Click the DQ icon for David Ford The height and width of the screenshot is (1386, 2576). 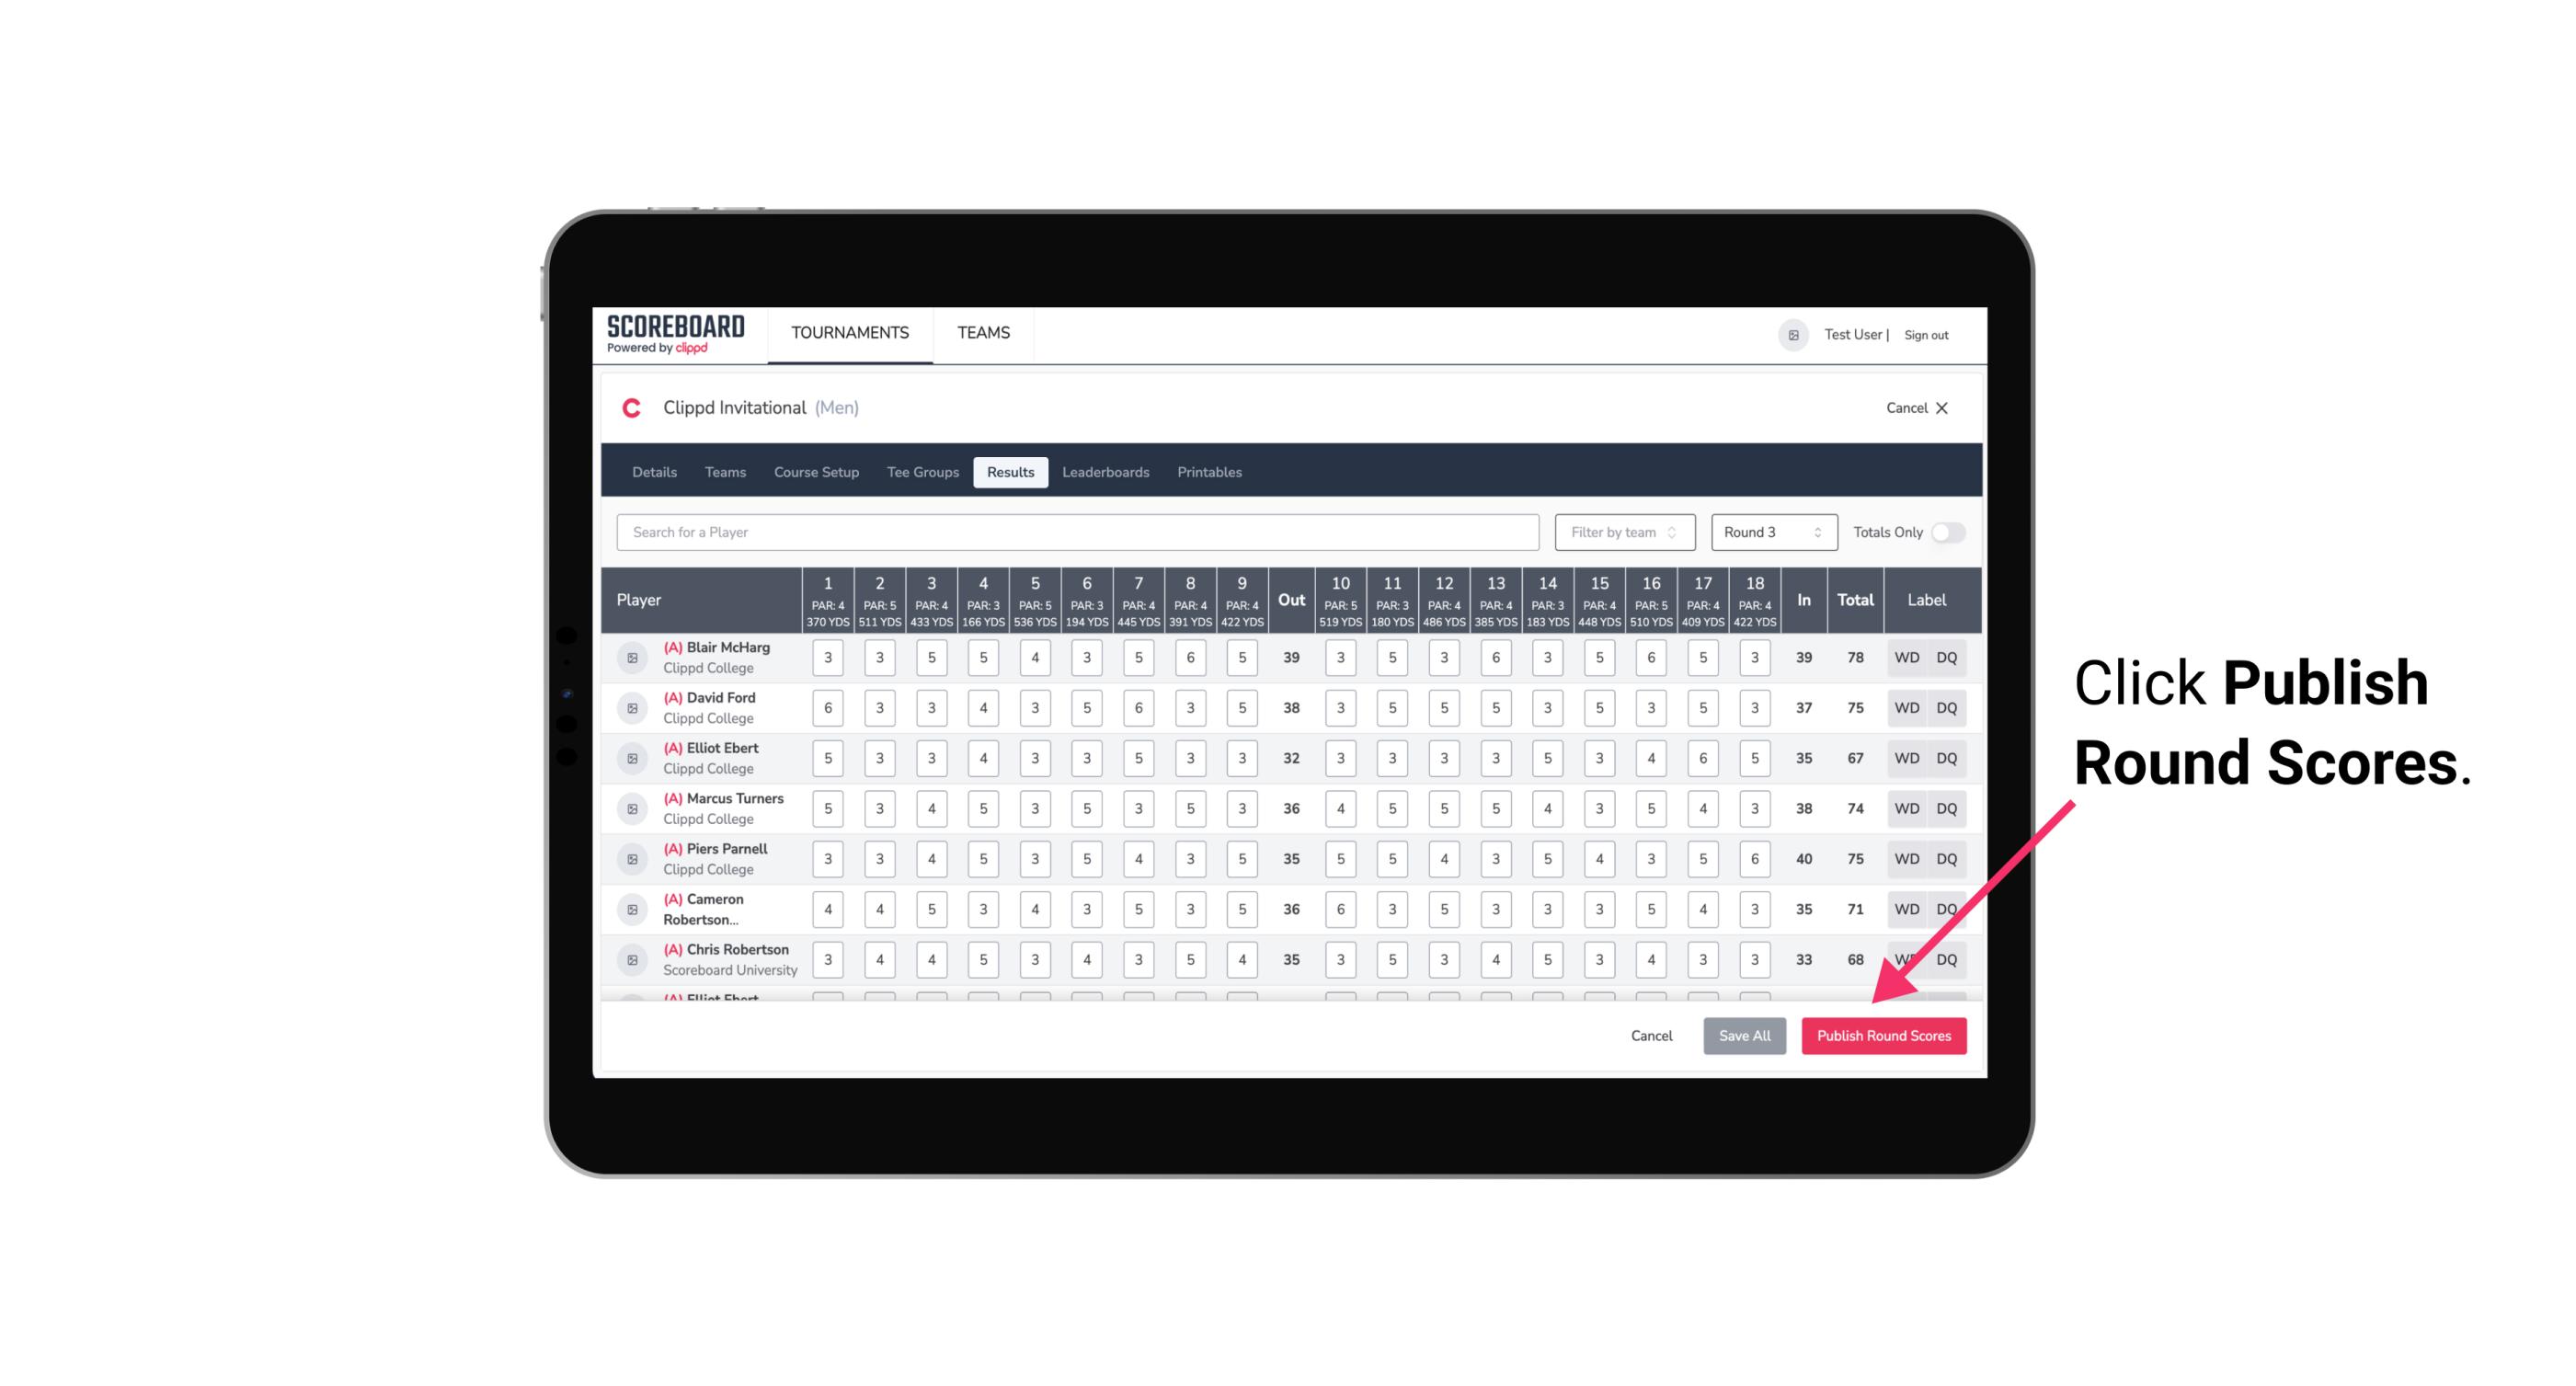click(x=1947, y=708)
